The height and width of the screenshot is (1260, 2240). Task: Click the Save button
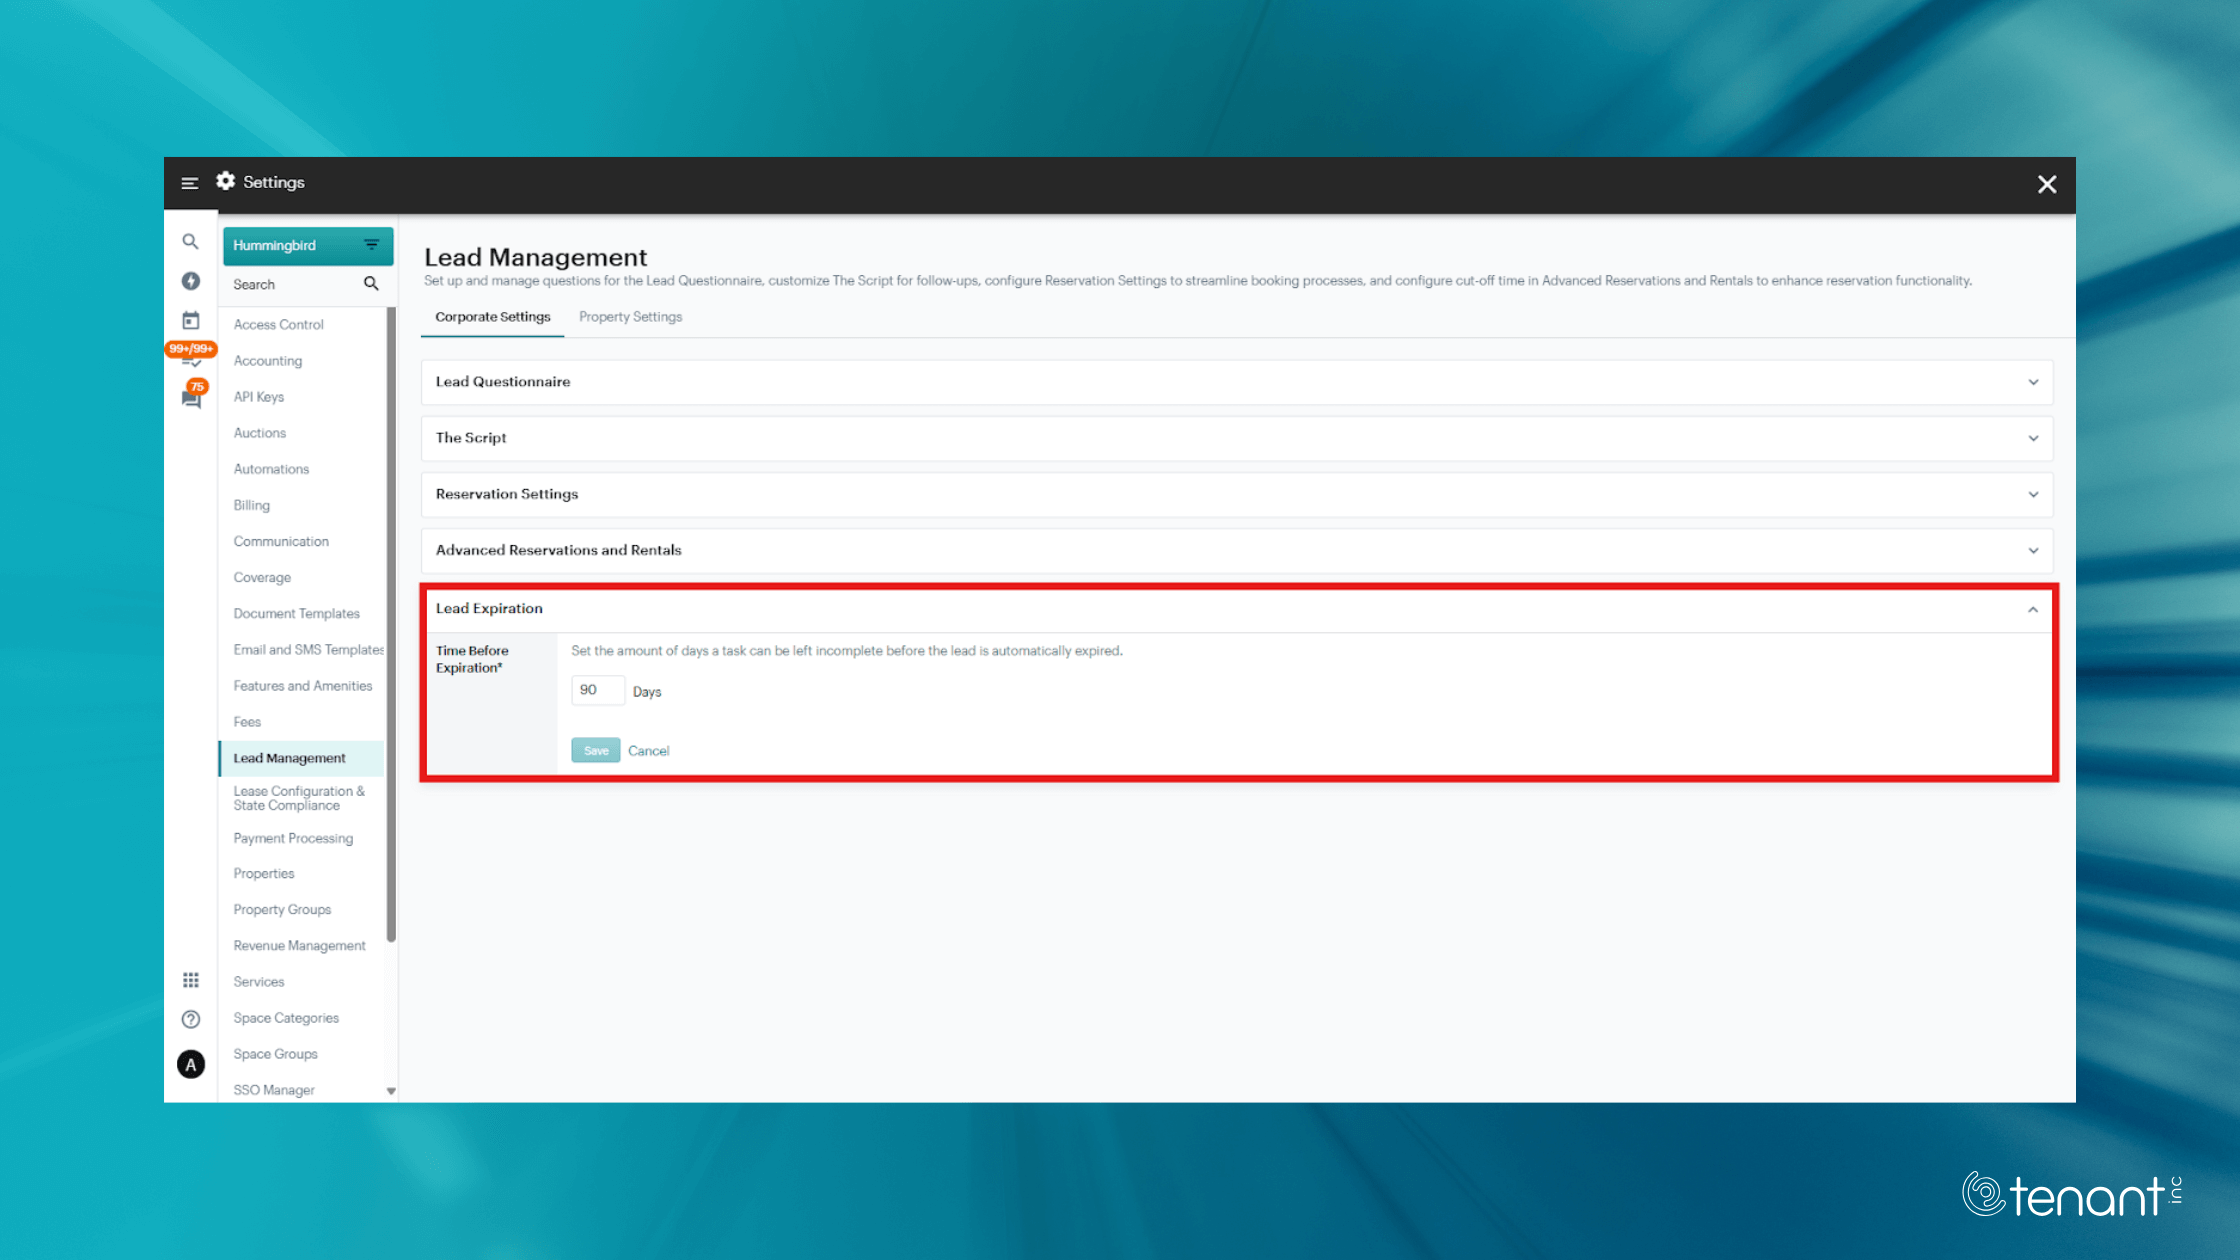tap(595, 751)
